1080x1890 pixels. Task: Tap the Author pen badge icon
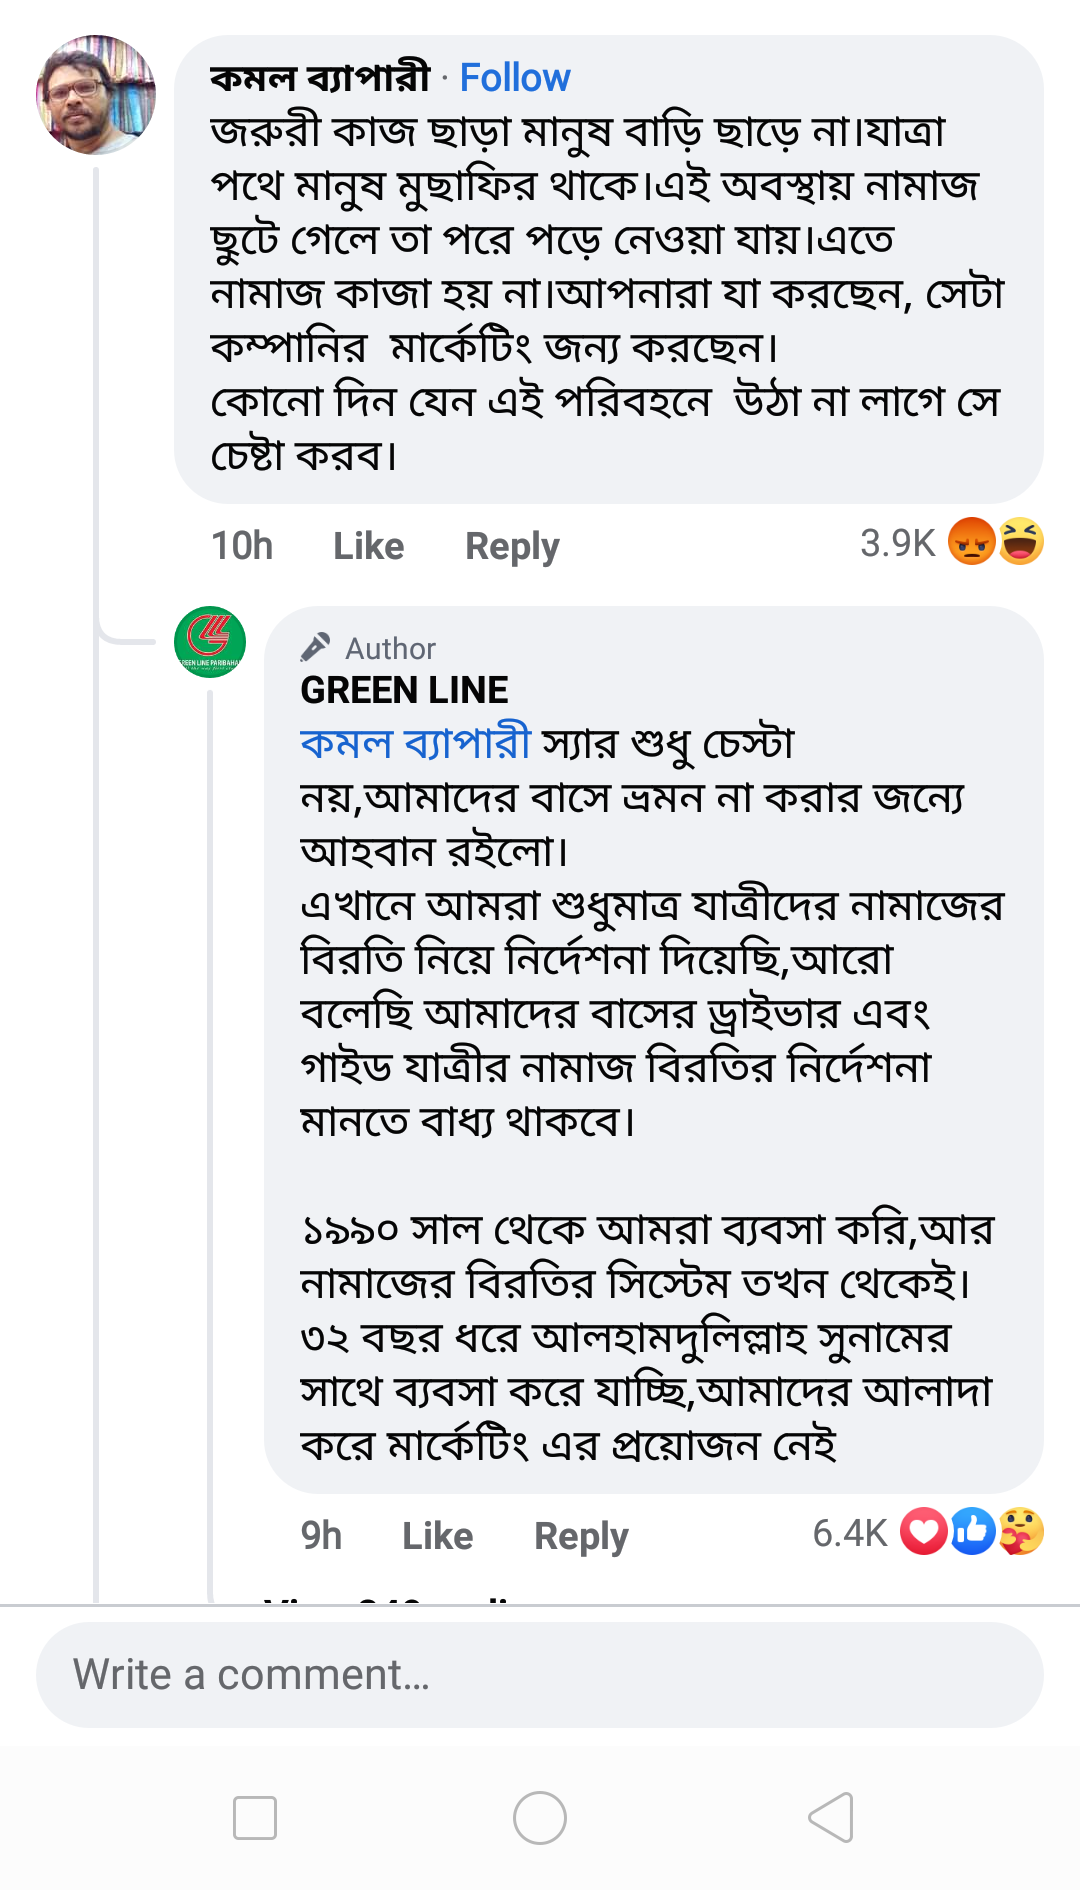click(315, 648)
